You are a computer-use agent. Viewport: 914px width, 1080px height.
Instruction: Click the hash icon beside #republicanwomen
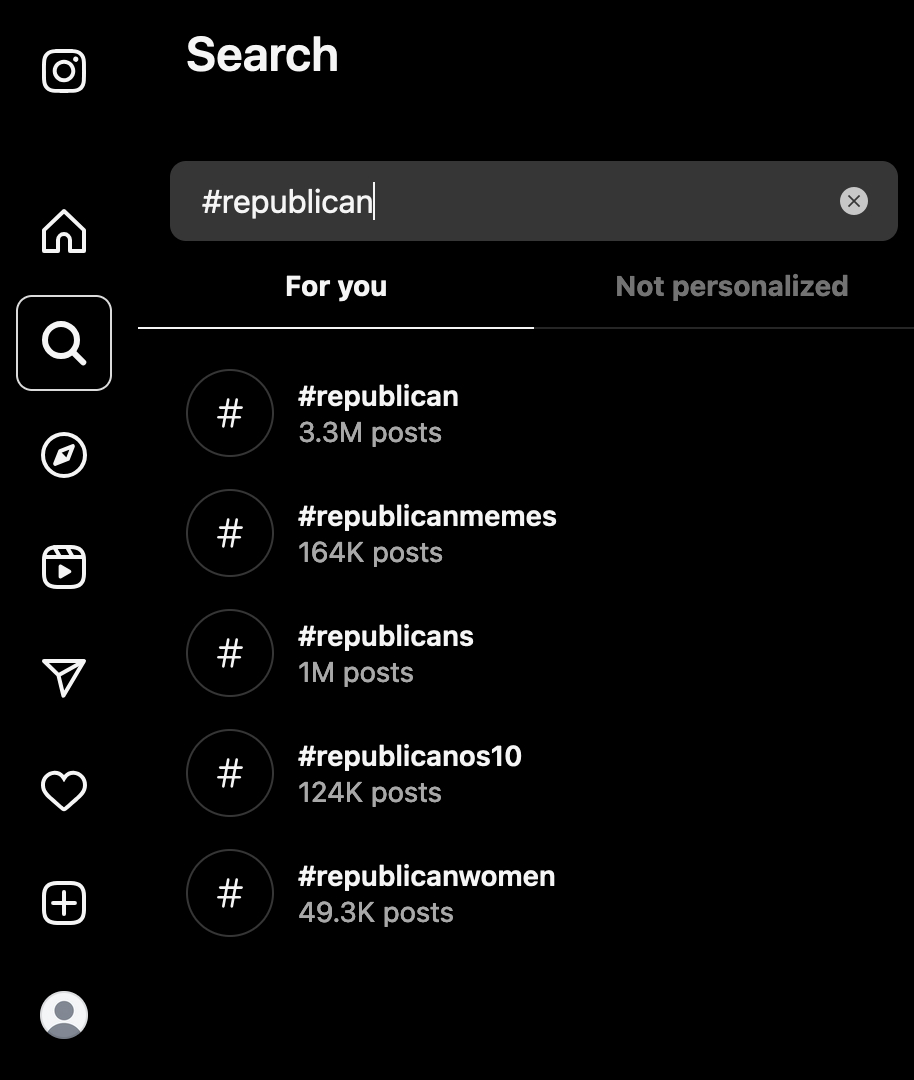[230, 893]
